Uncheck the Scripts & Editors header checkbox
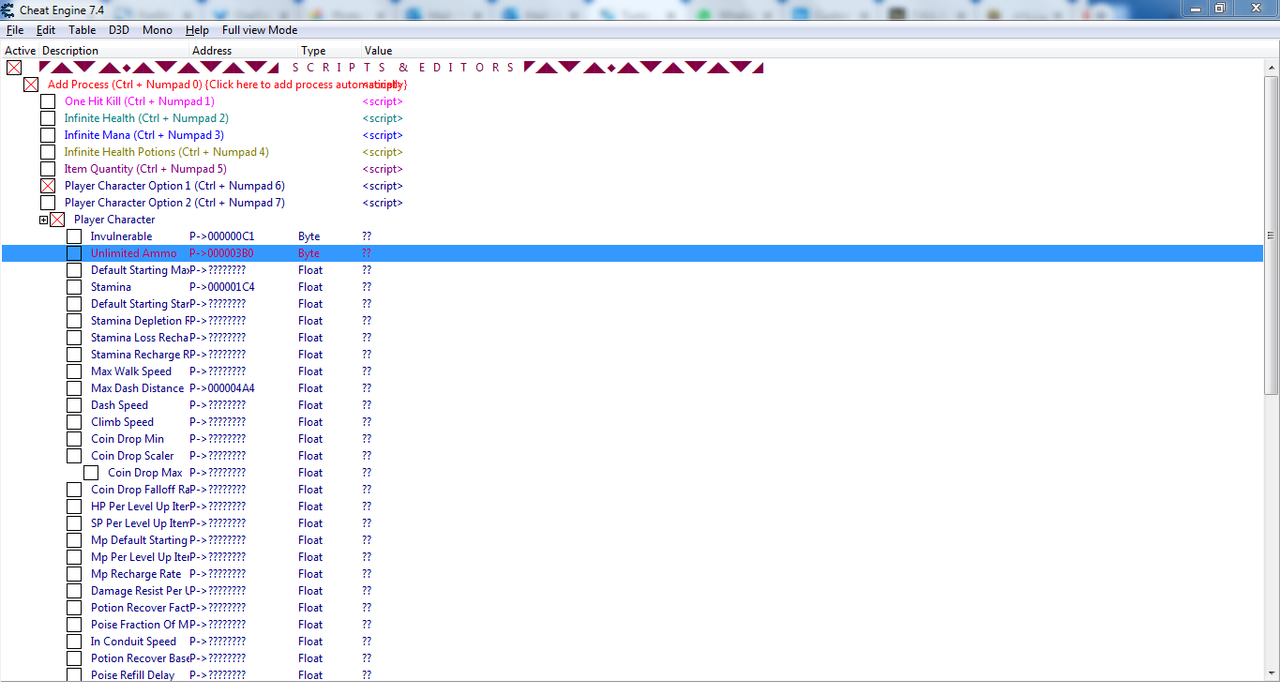The width and height of the screenshot is (1280, 682). (x=14, y=68)
